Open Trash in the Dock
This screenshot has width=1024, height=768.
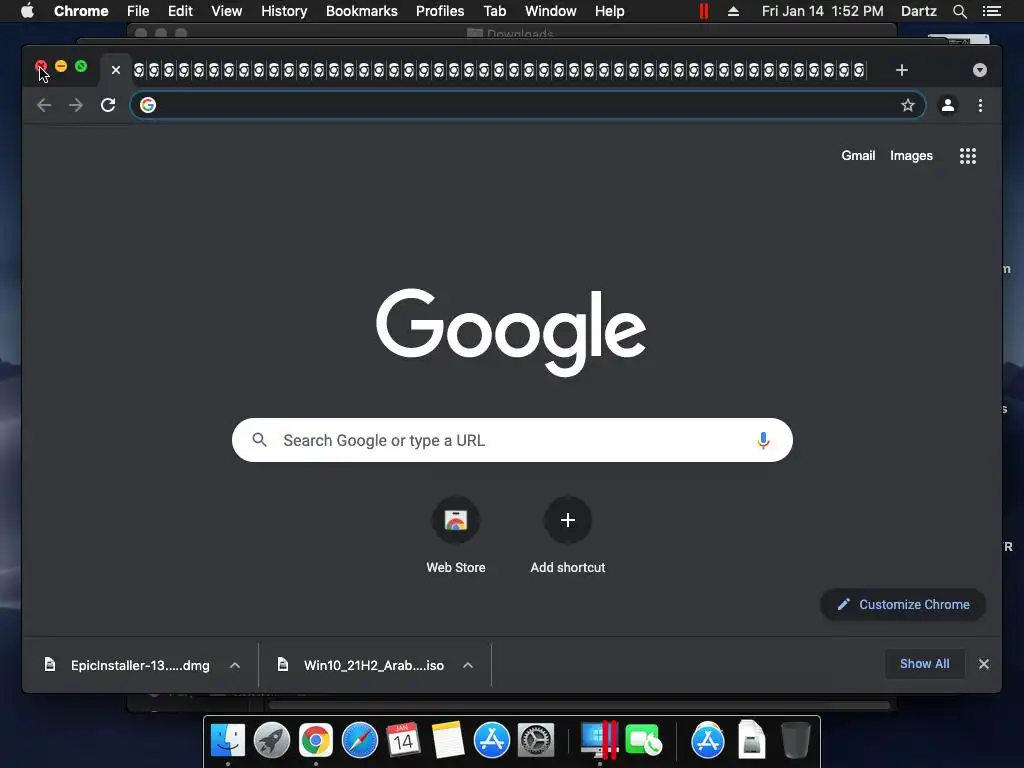[x=795, y=741]
